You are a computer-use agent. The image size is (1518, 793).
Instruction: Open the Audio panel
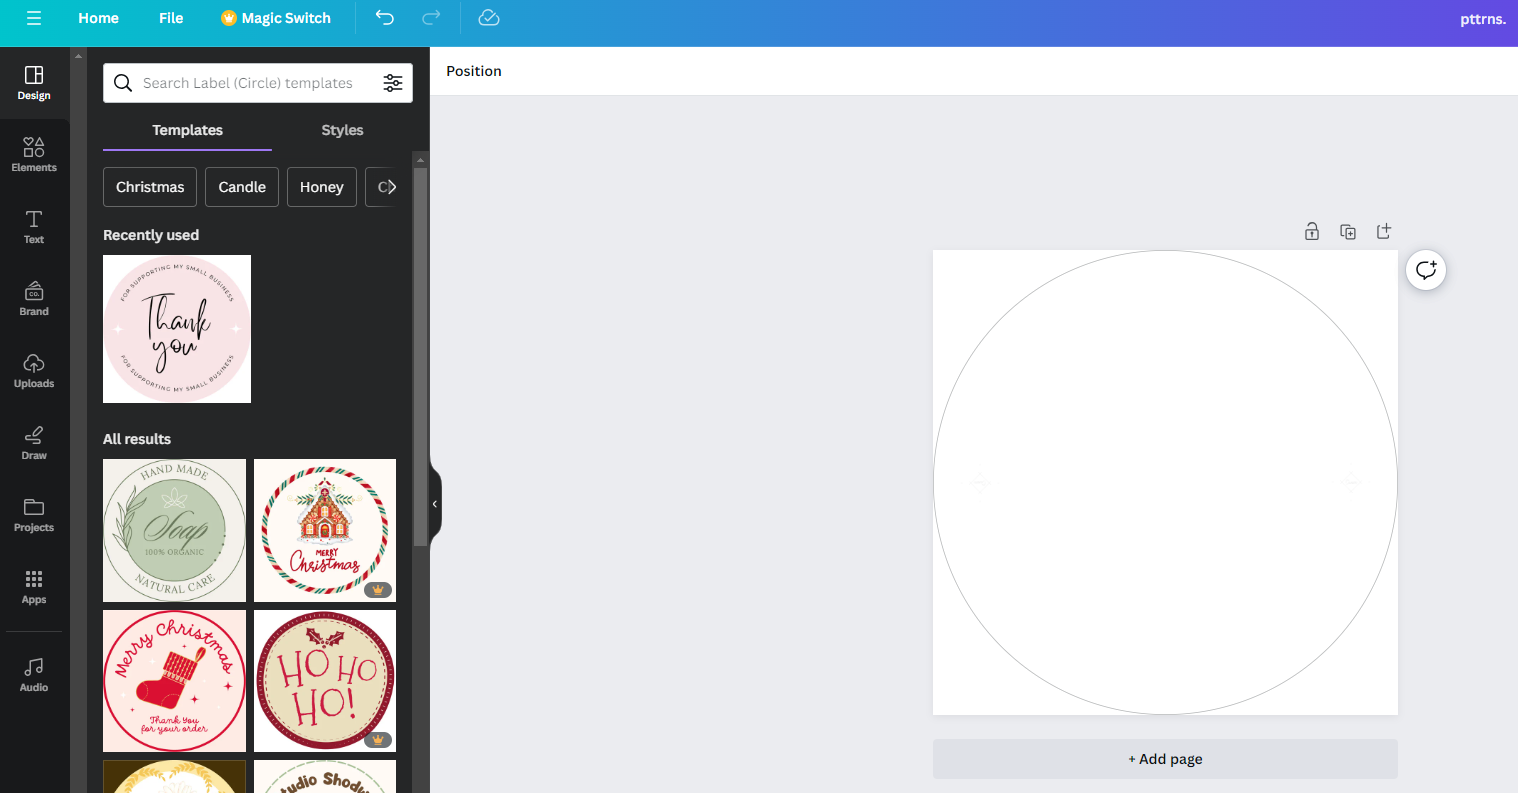pyautogui.click(x=34, y=675)
